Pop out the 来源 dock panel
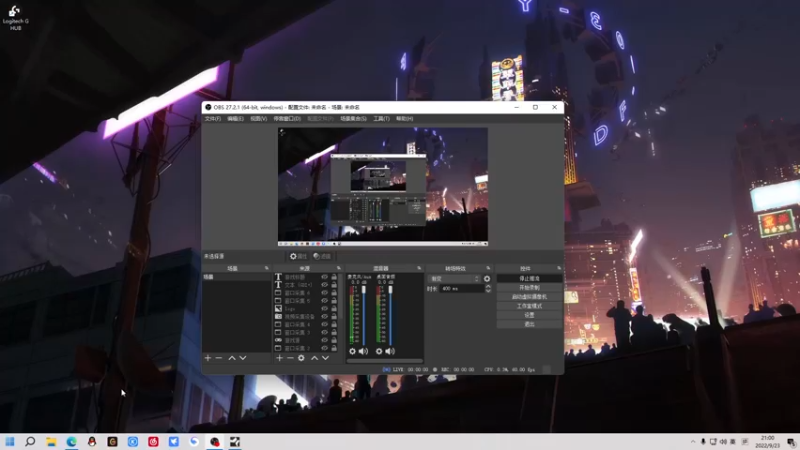 [x=338, y=268]
